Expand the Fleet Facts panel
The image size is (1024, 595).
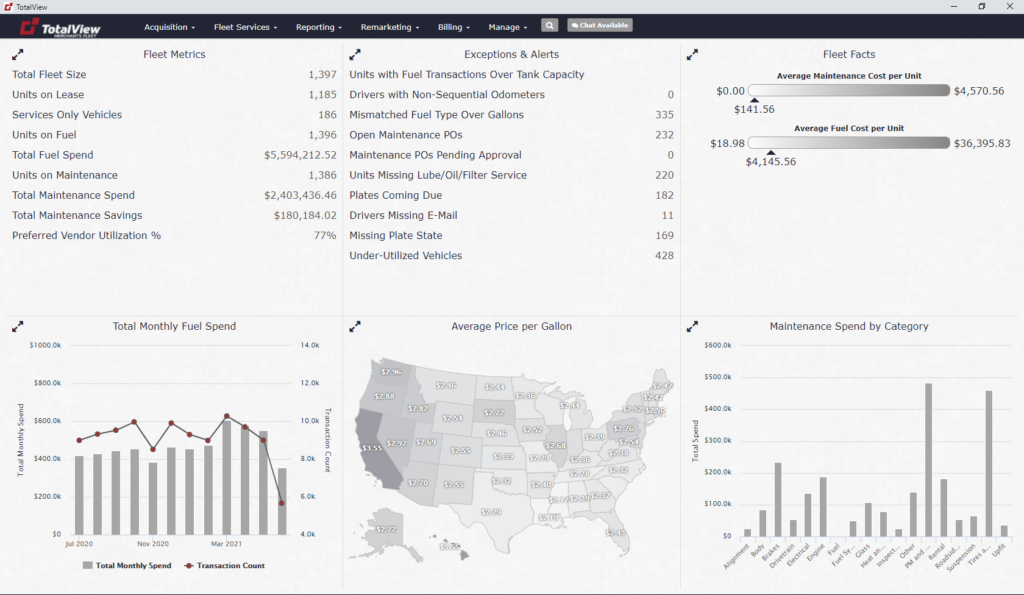click(692, 55)
